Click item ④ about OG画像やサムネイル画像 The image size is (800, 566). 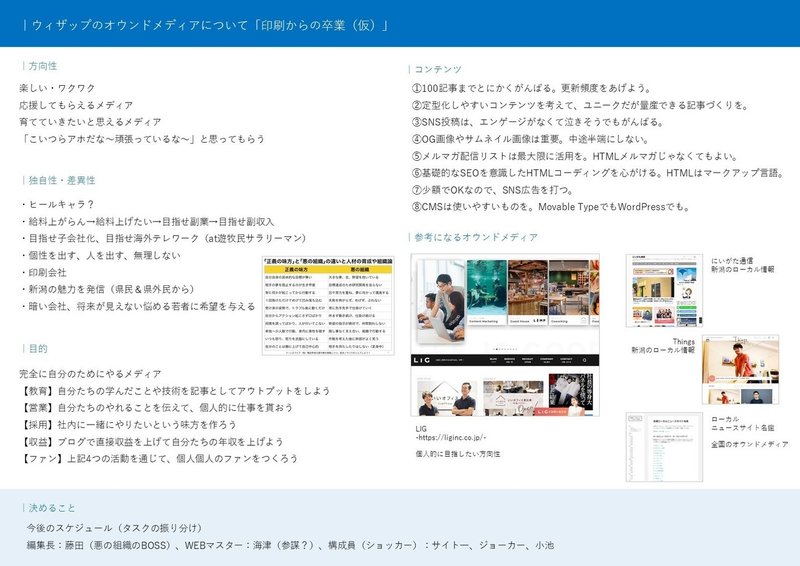(530, 139)
